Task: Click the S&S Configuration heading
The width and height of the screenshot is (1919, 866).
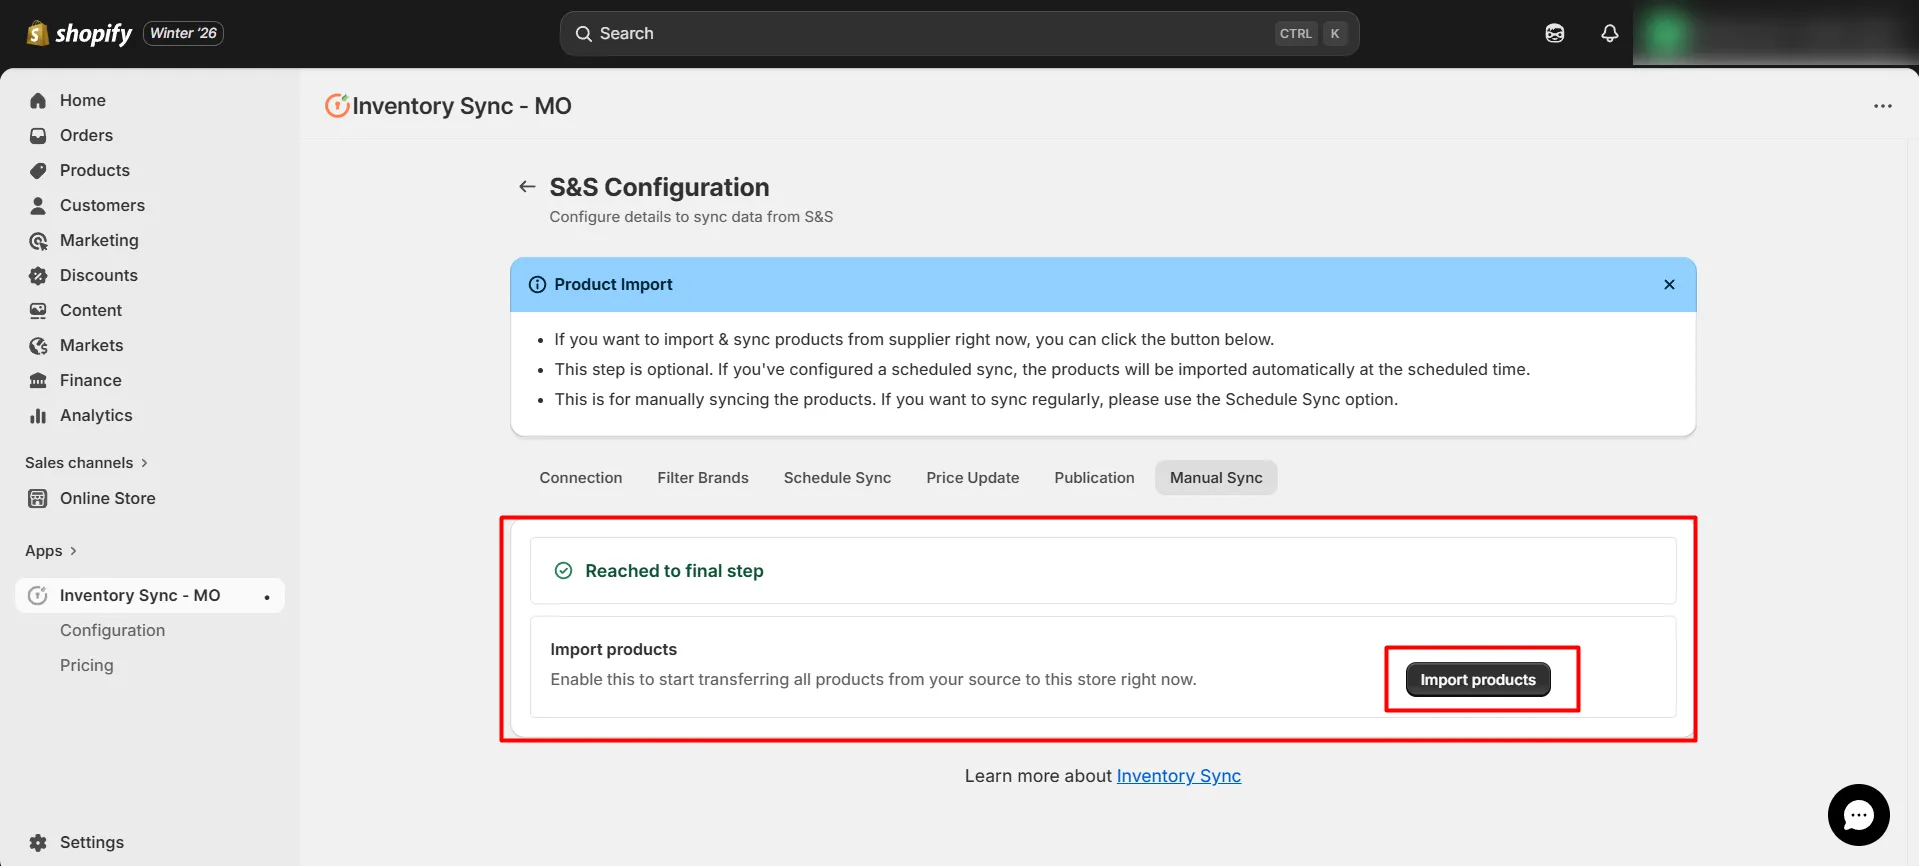Action: coord(659,187)
